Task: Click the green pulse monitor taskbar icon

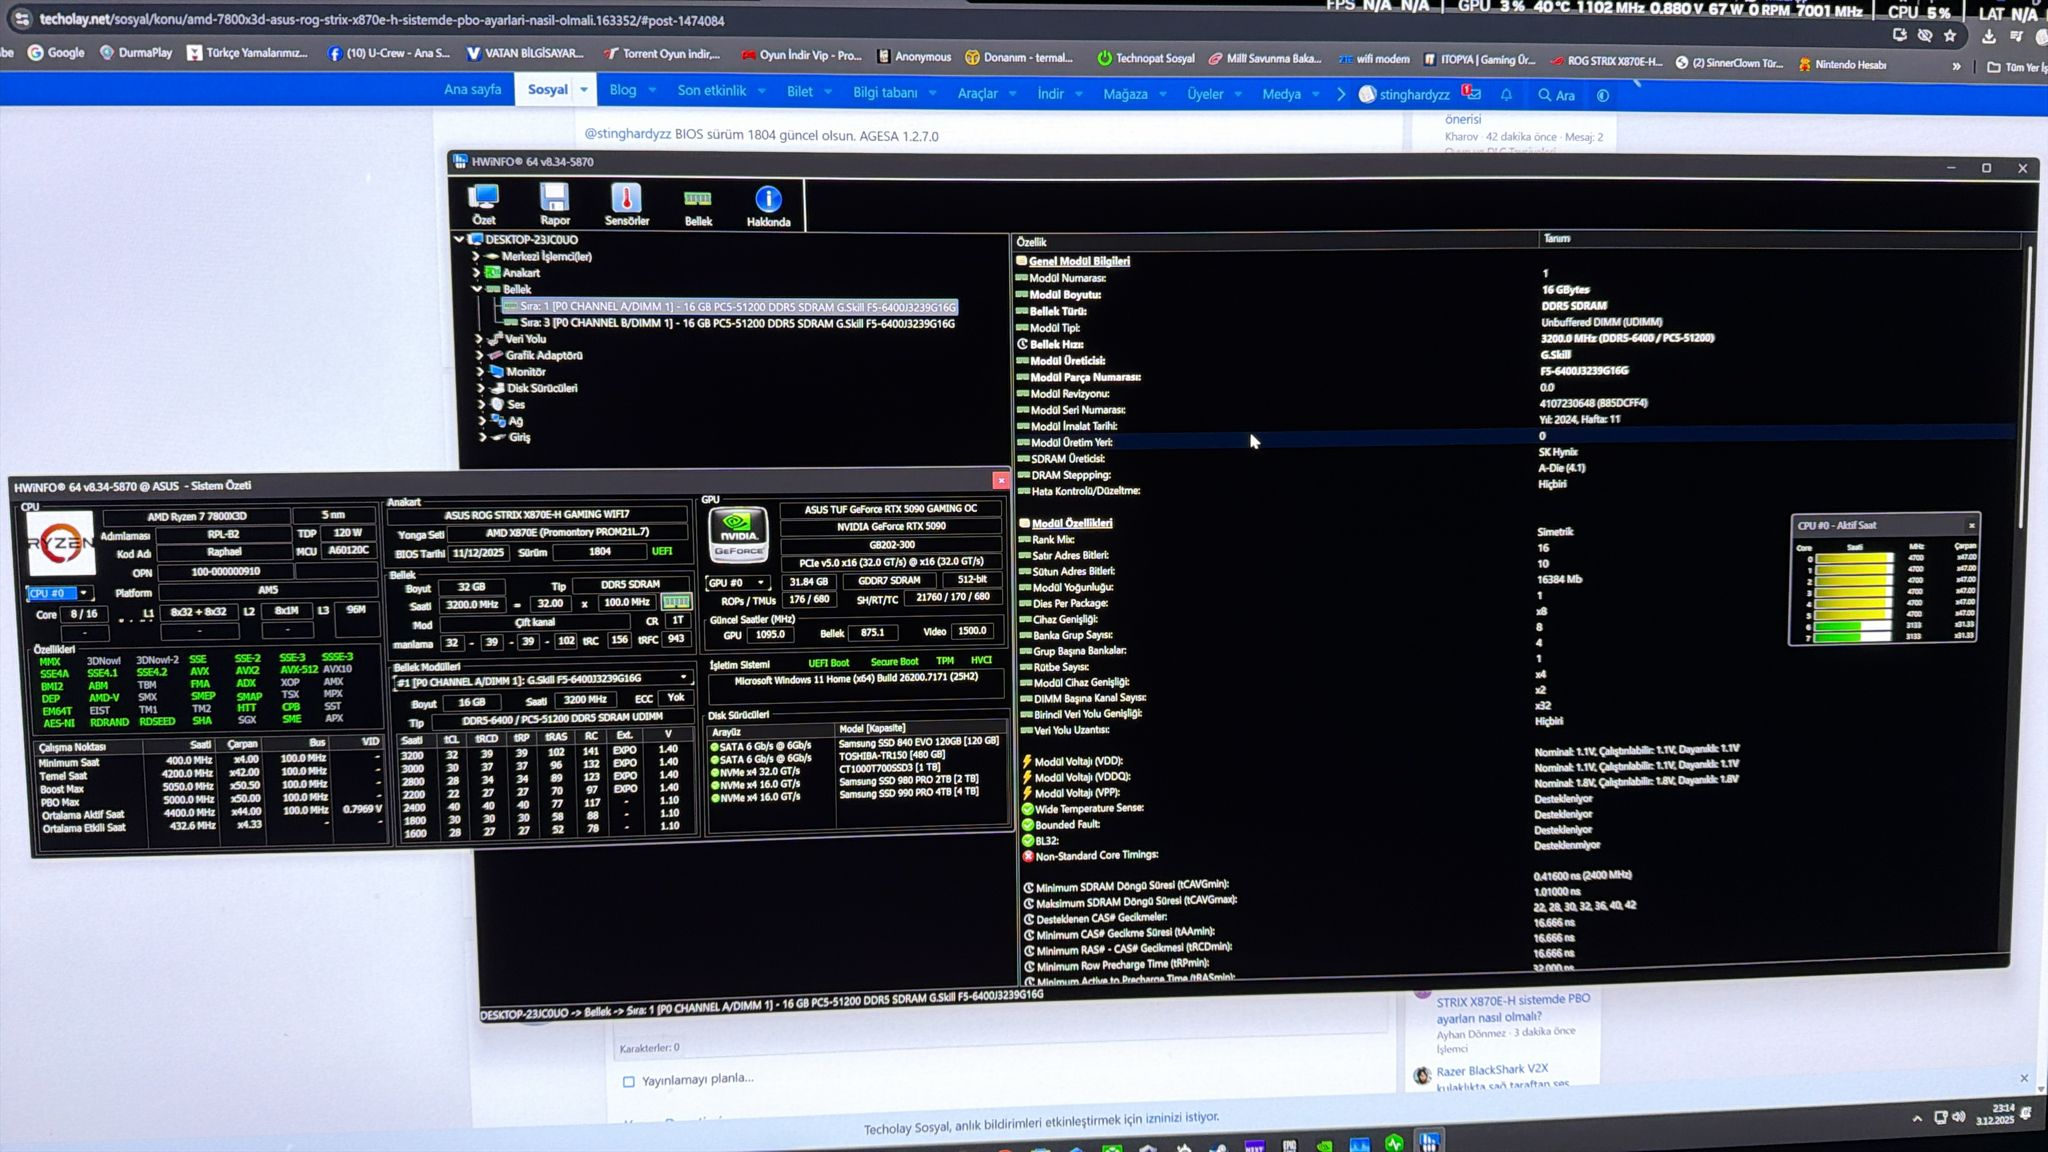Action: point(1394,1143)
